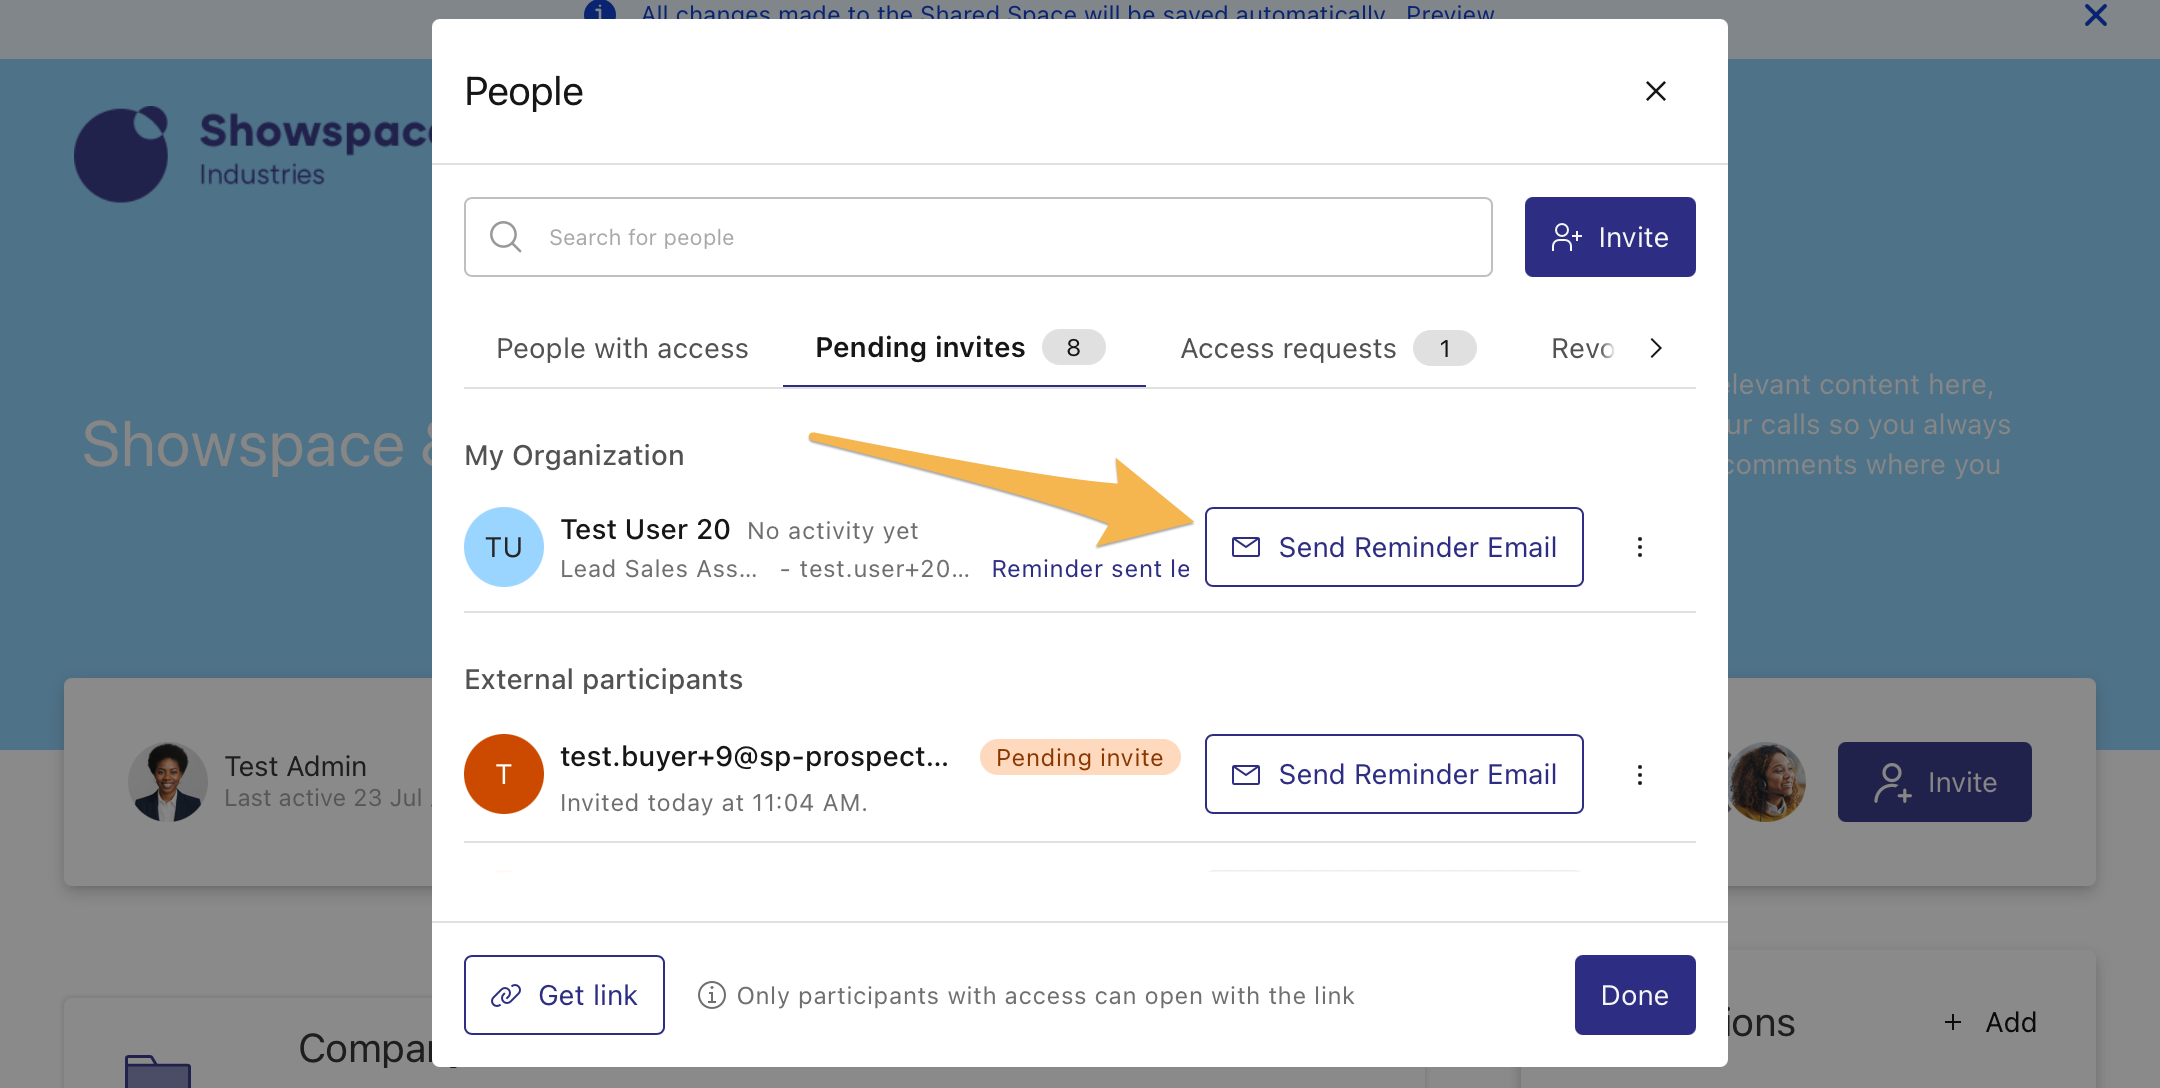Image resolution: width=2160 pixels, height=1088 pixels.
Task: Open options menu for test.buyer+9 invite
Action: 1639,775
